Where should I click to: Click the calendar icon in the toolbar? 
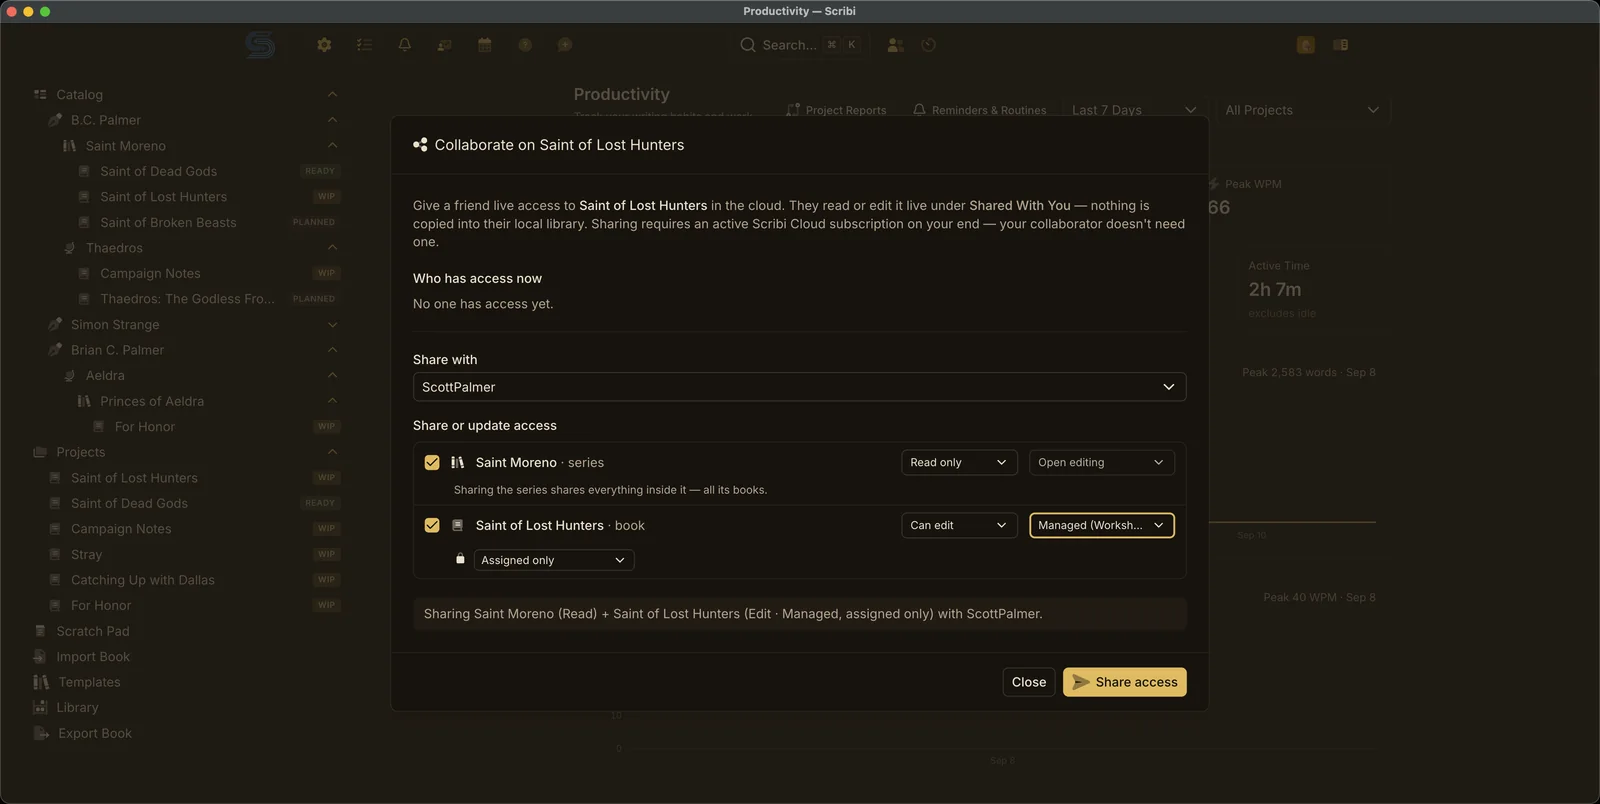[x=485, y=45]
